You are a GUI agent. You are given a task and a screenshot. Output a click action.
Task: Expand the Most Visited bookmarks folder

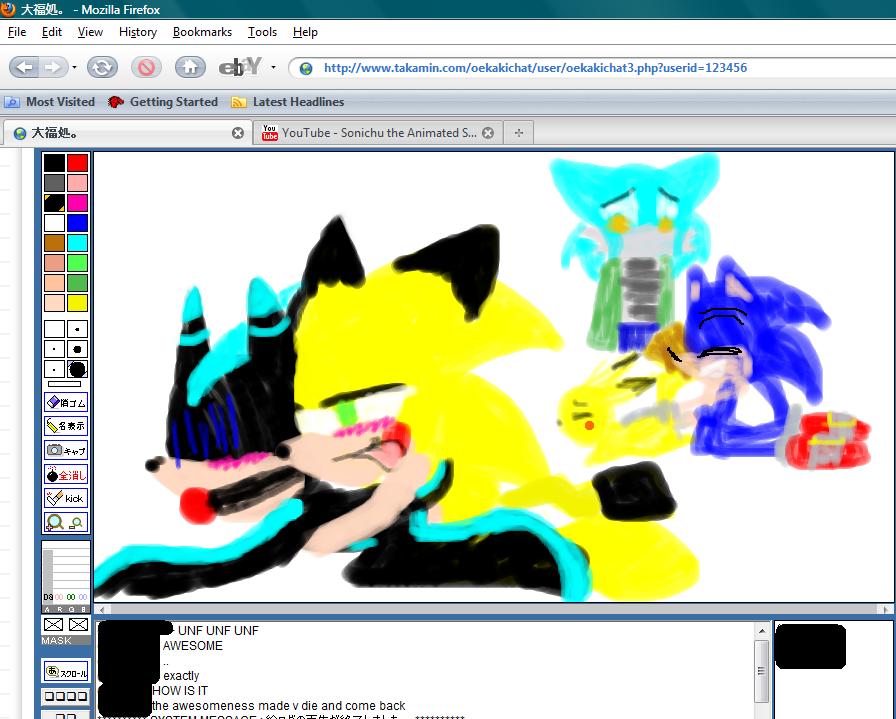[51, 102]
